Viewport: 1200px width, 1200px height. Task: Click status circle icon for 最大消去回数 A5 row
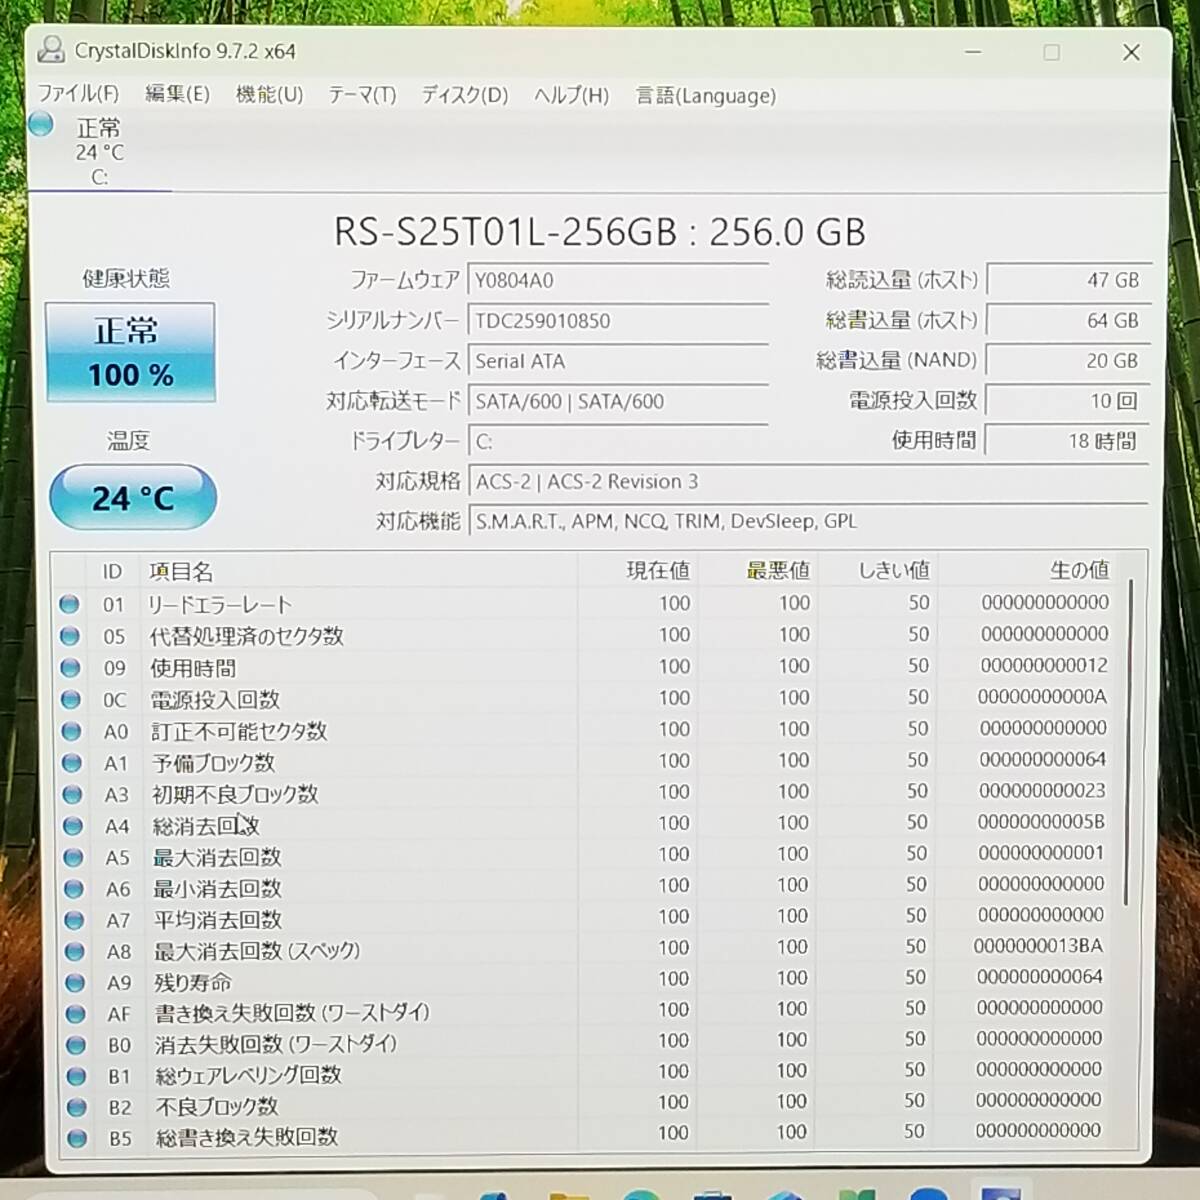[73, 857]
